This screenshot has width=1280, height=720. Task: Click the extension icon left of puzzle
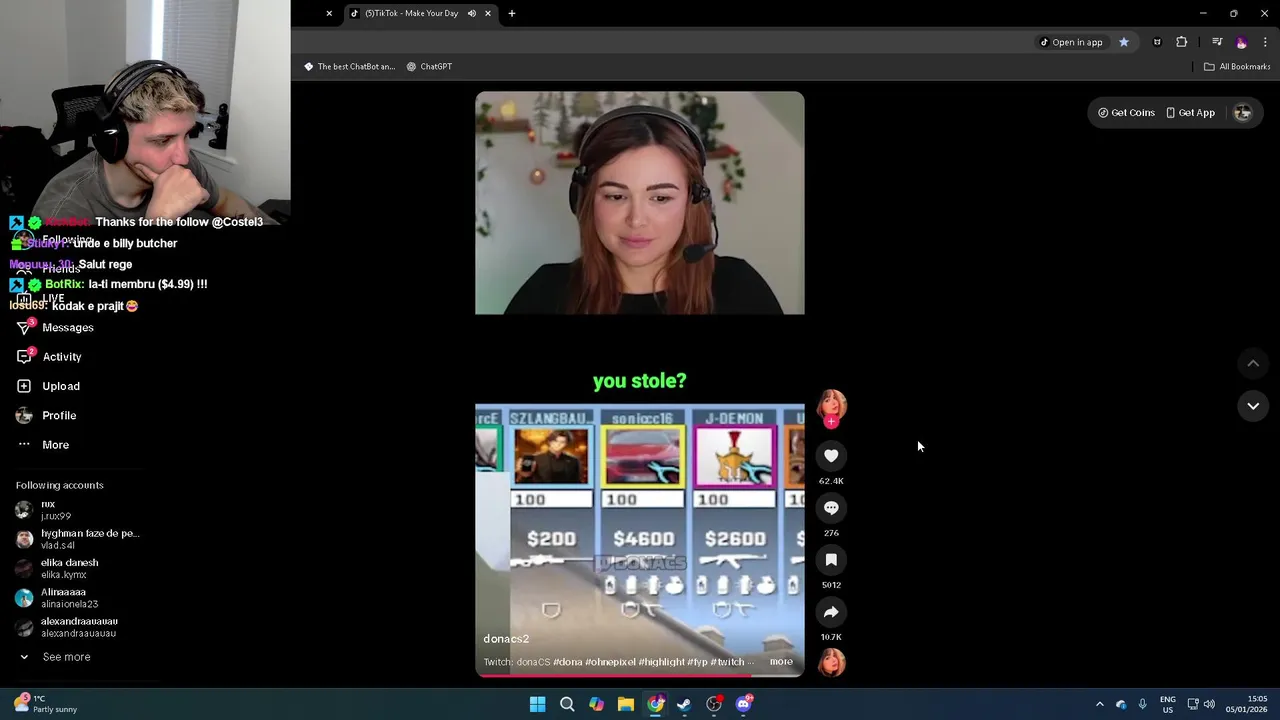tap(1157, 42)
